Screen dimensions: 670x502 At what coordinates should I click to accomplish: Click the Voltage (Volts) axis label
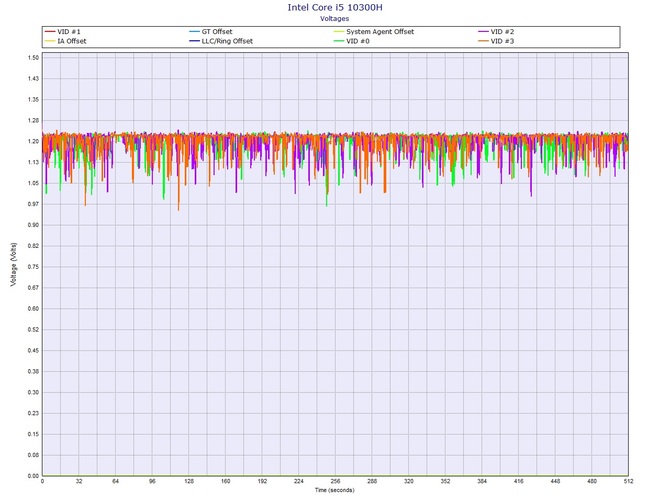click(x=14, y=264)
